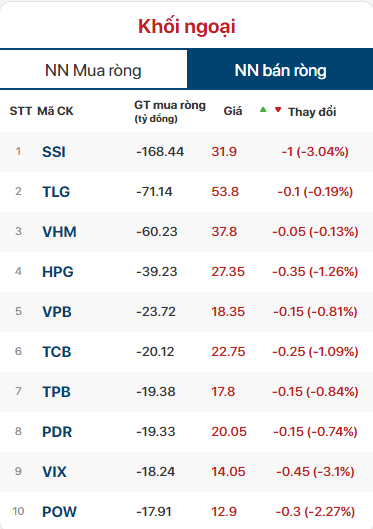Screen dimensions: 373x529
Task: Open VIX stock symbol
Action: click(x=54, y=472)
